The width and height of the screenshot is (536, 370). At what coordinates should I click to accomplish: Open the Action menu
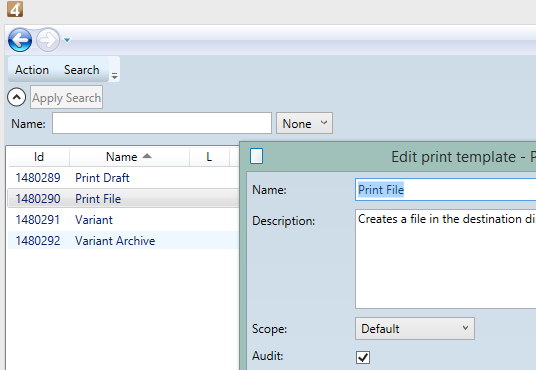pos(32,70)
